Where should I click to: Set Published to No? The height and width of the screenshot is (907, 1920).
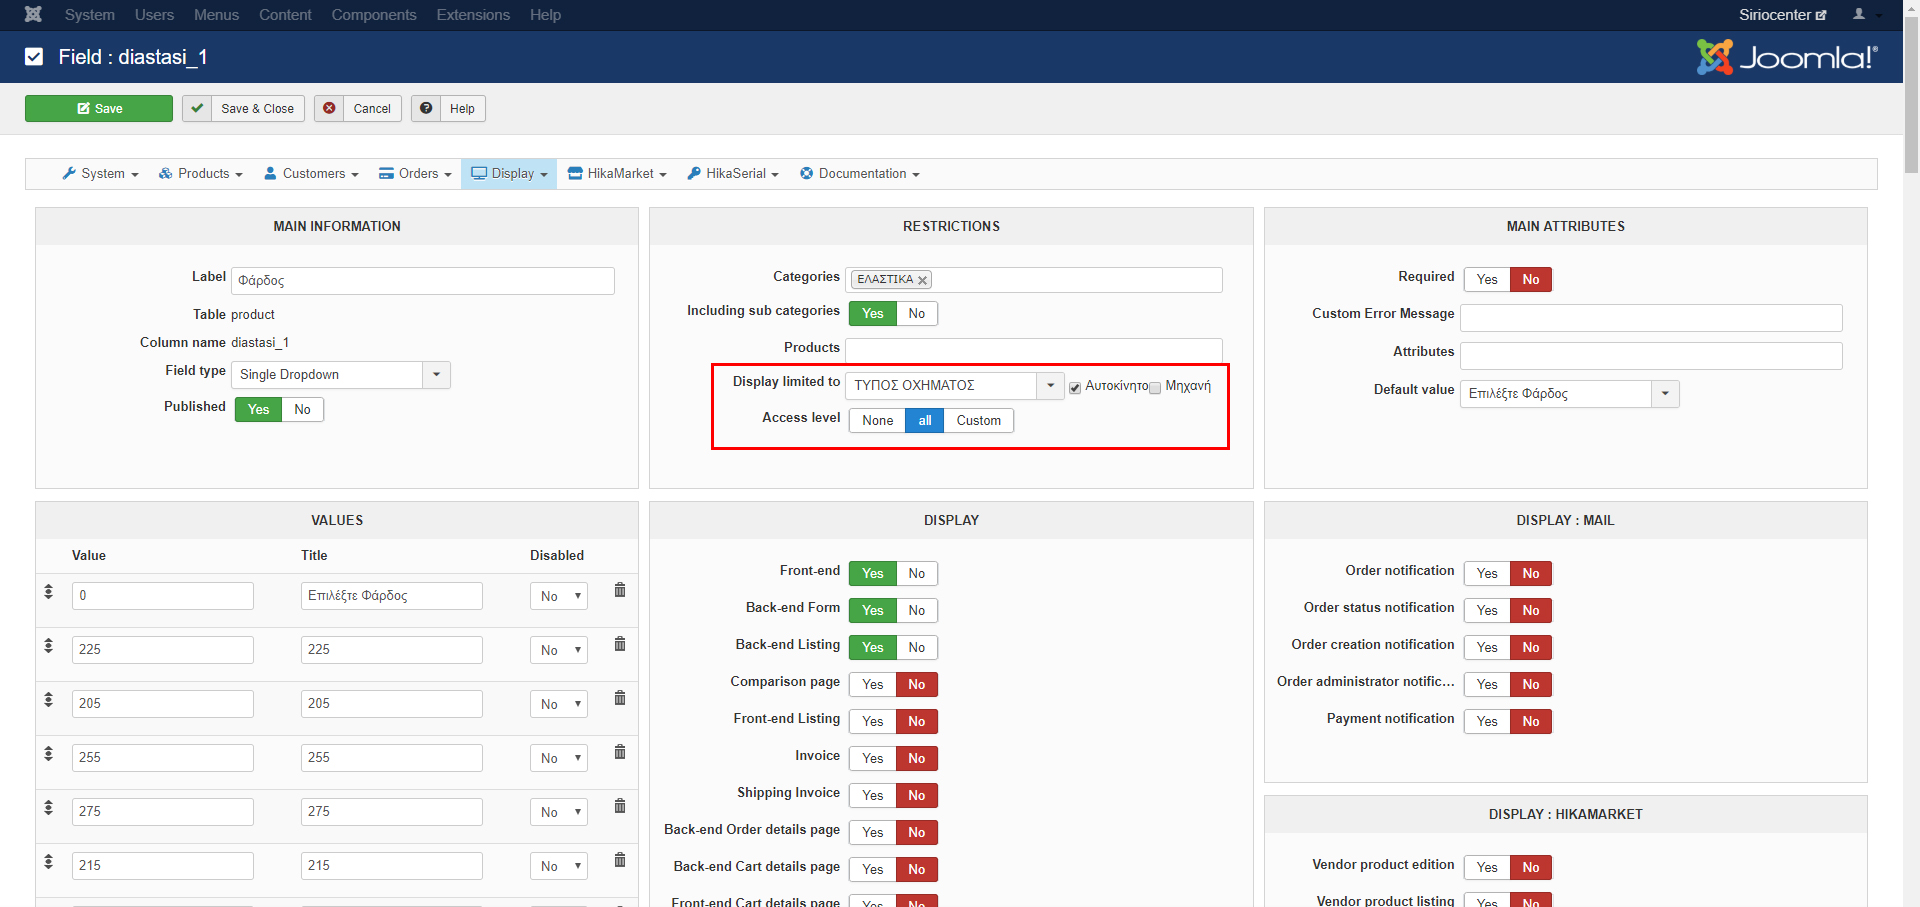tap(302, 410)
